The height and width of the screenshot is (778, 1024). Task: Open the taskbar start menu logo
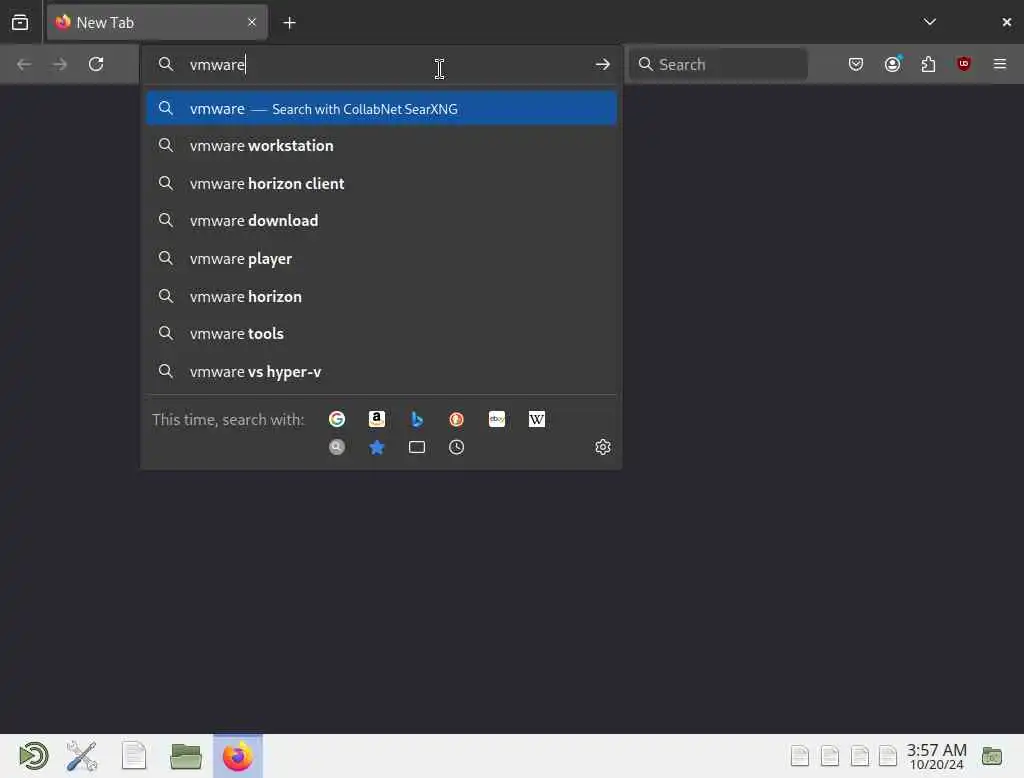coord(33,756)
